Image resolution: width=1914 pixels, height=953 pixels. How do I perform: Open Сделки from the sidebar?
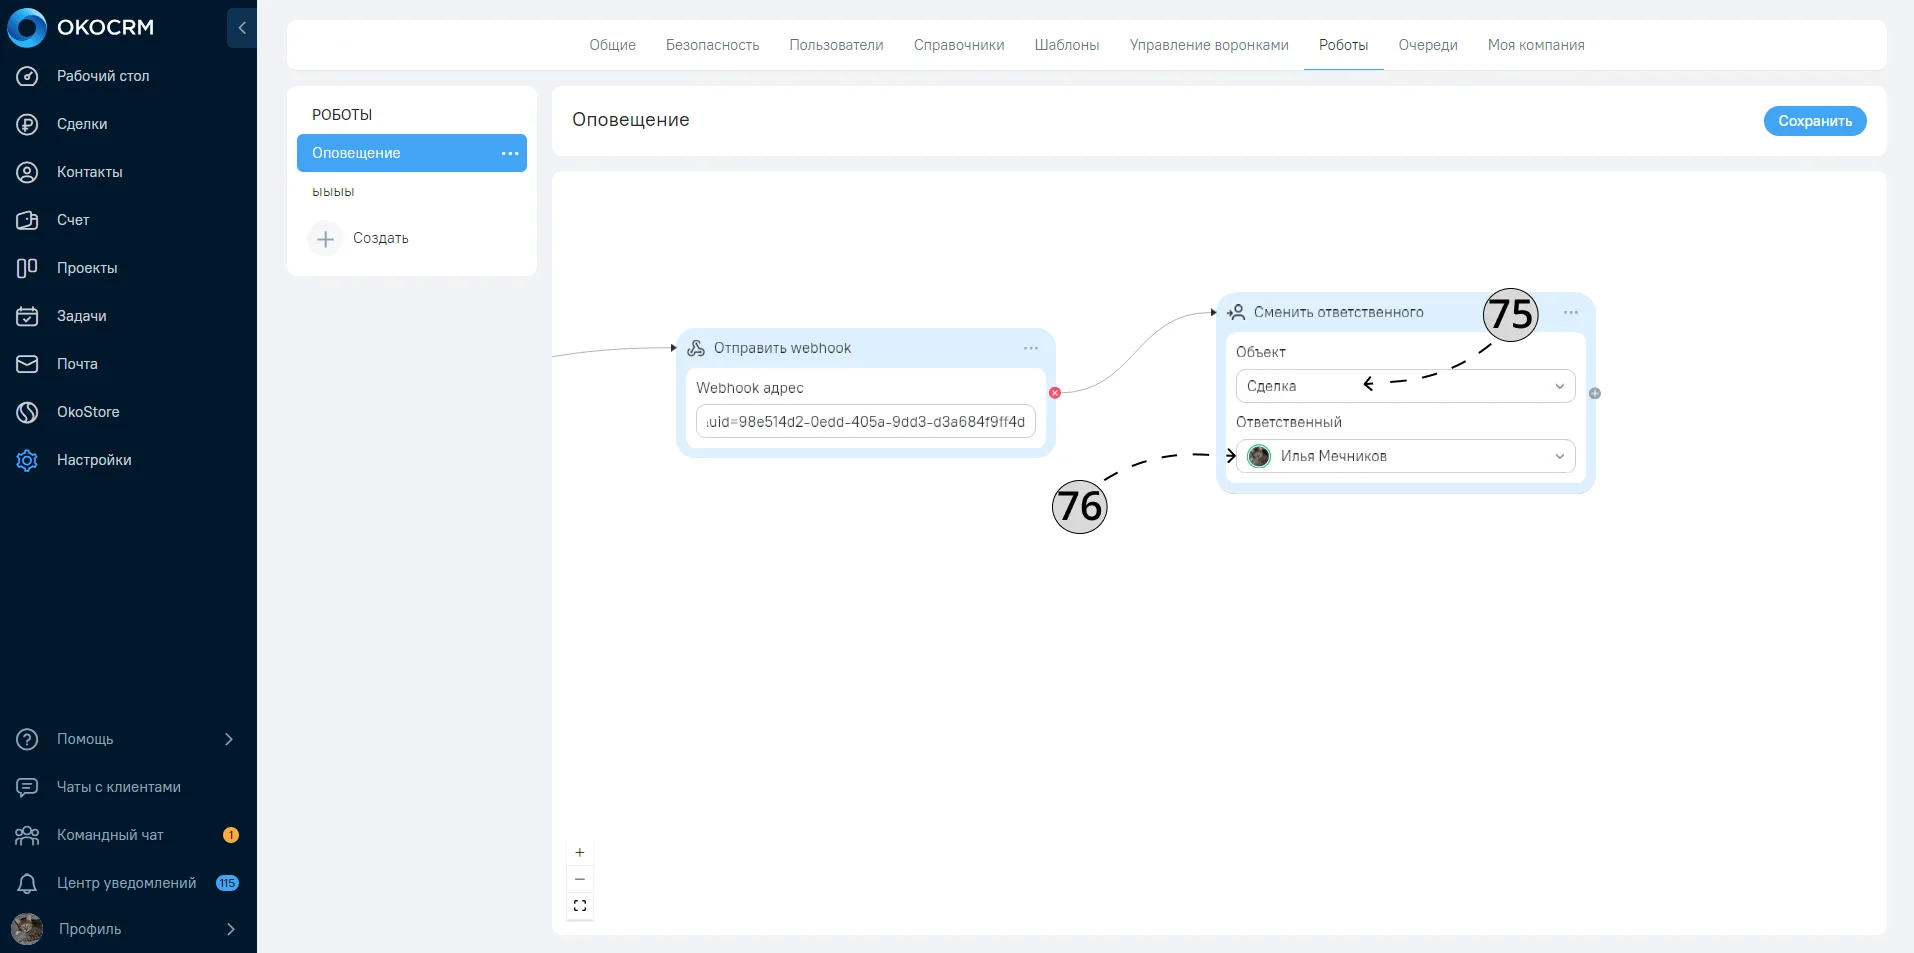tap(82, 124)
